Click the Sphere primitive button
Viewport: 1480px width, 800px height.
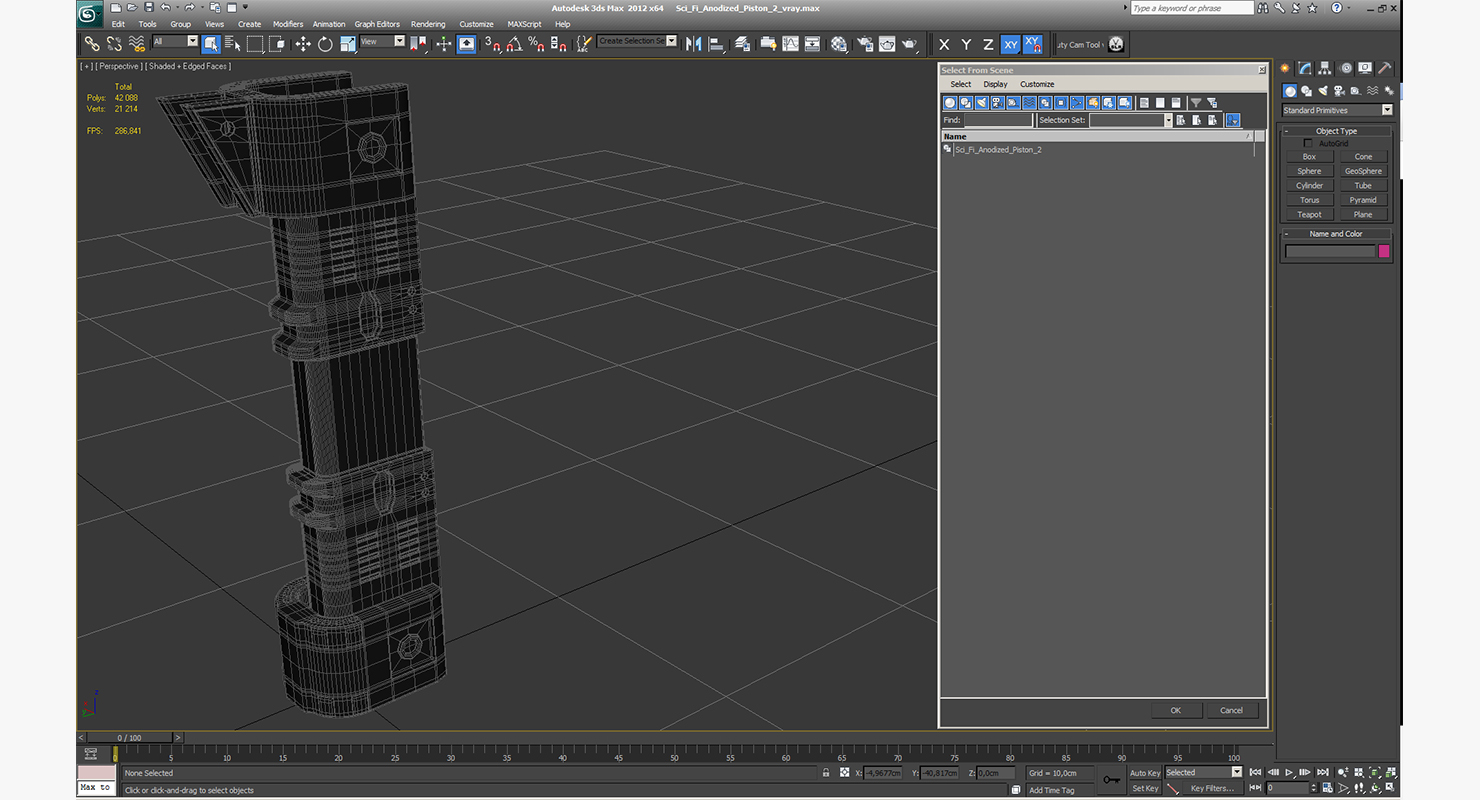pos(1309,171)
